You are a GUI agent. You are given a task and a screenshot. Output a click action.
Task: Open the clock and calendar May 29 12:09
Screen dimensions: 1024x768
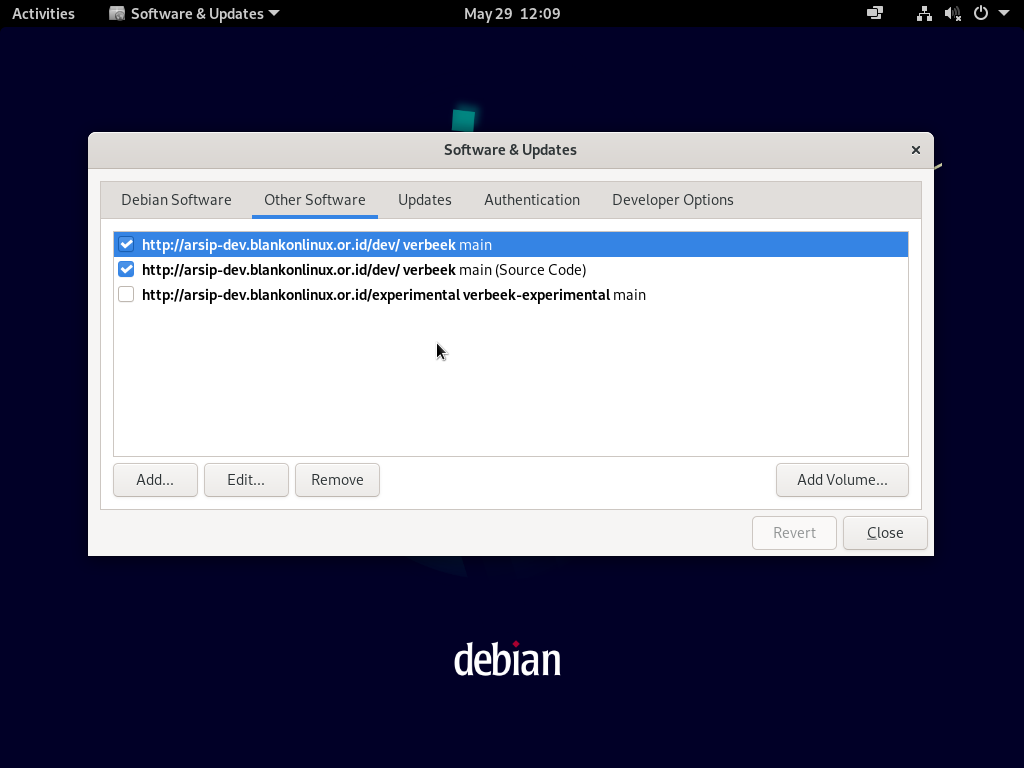pyautogui.click(x=512, y=14)
